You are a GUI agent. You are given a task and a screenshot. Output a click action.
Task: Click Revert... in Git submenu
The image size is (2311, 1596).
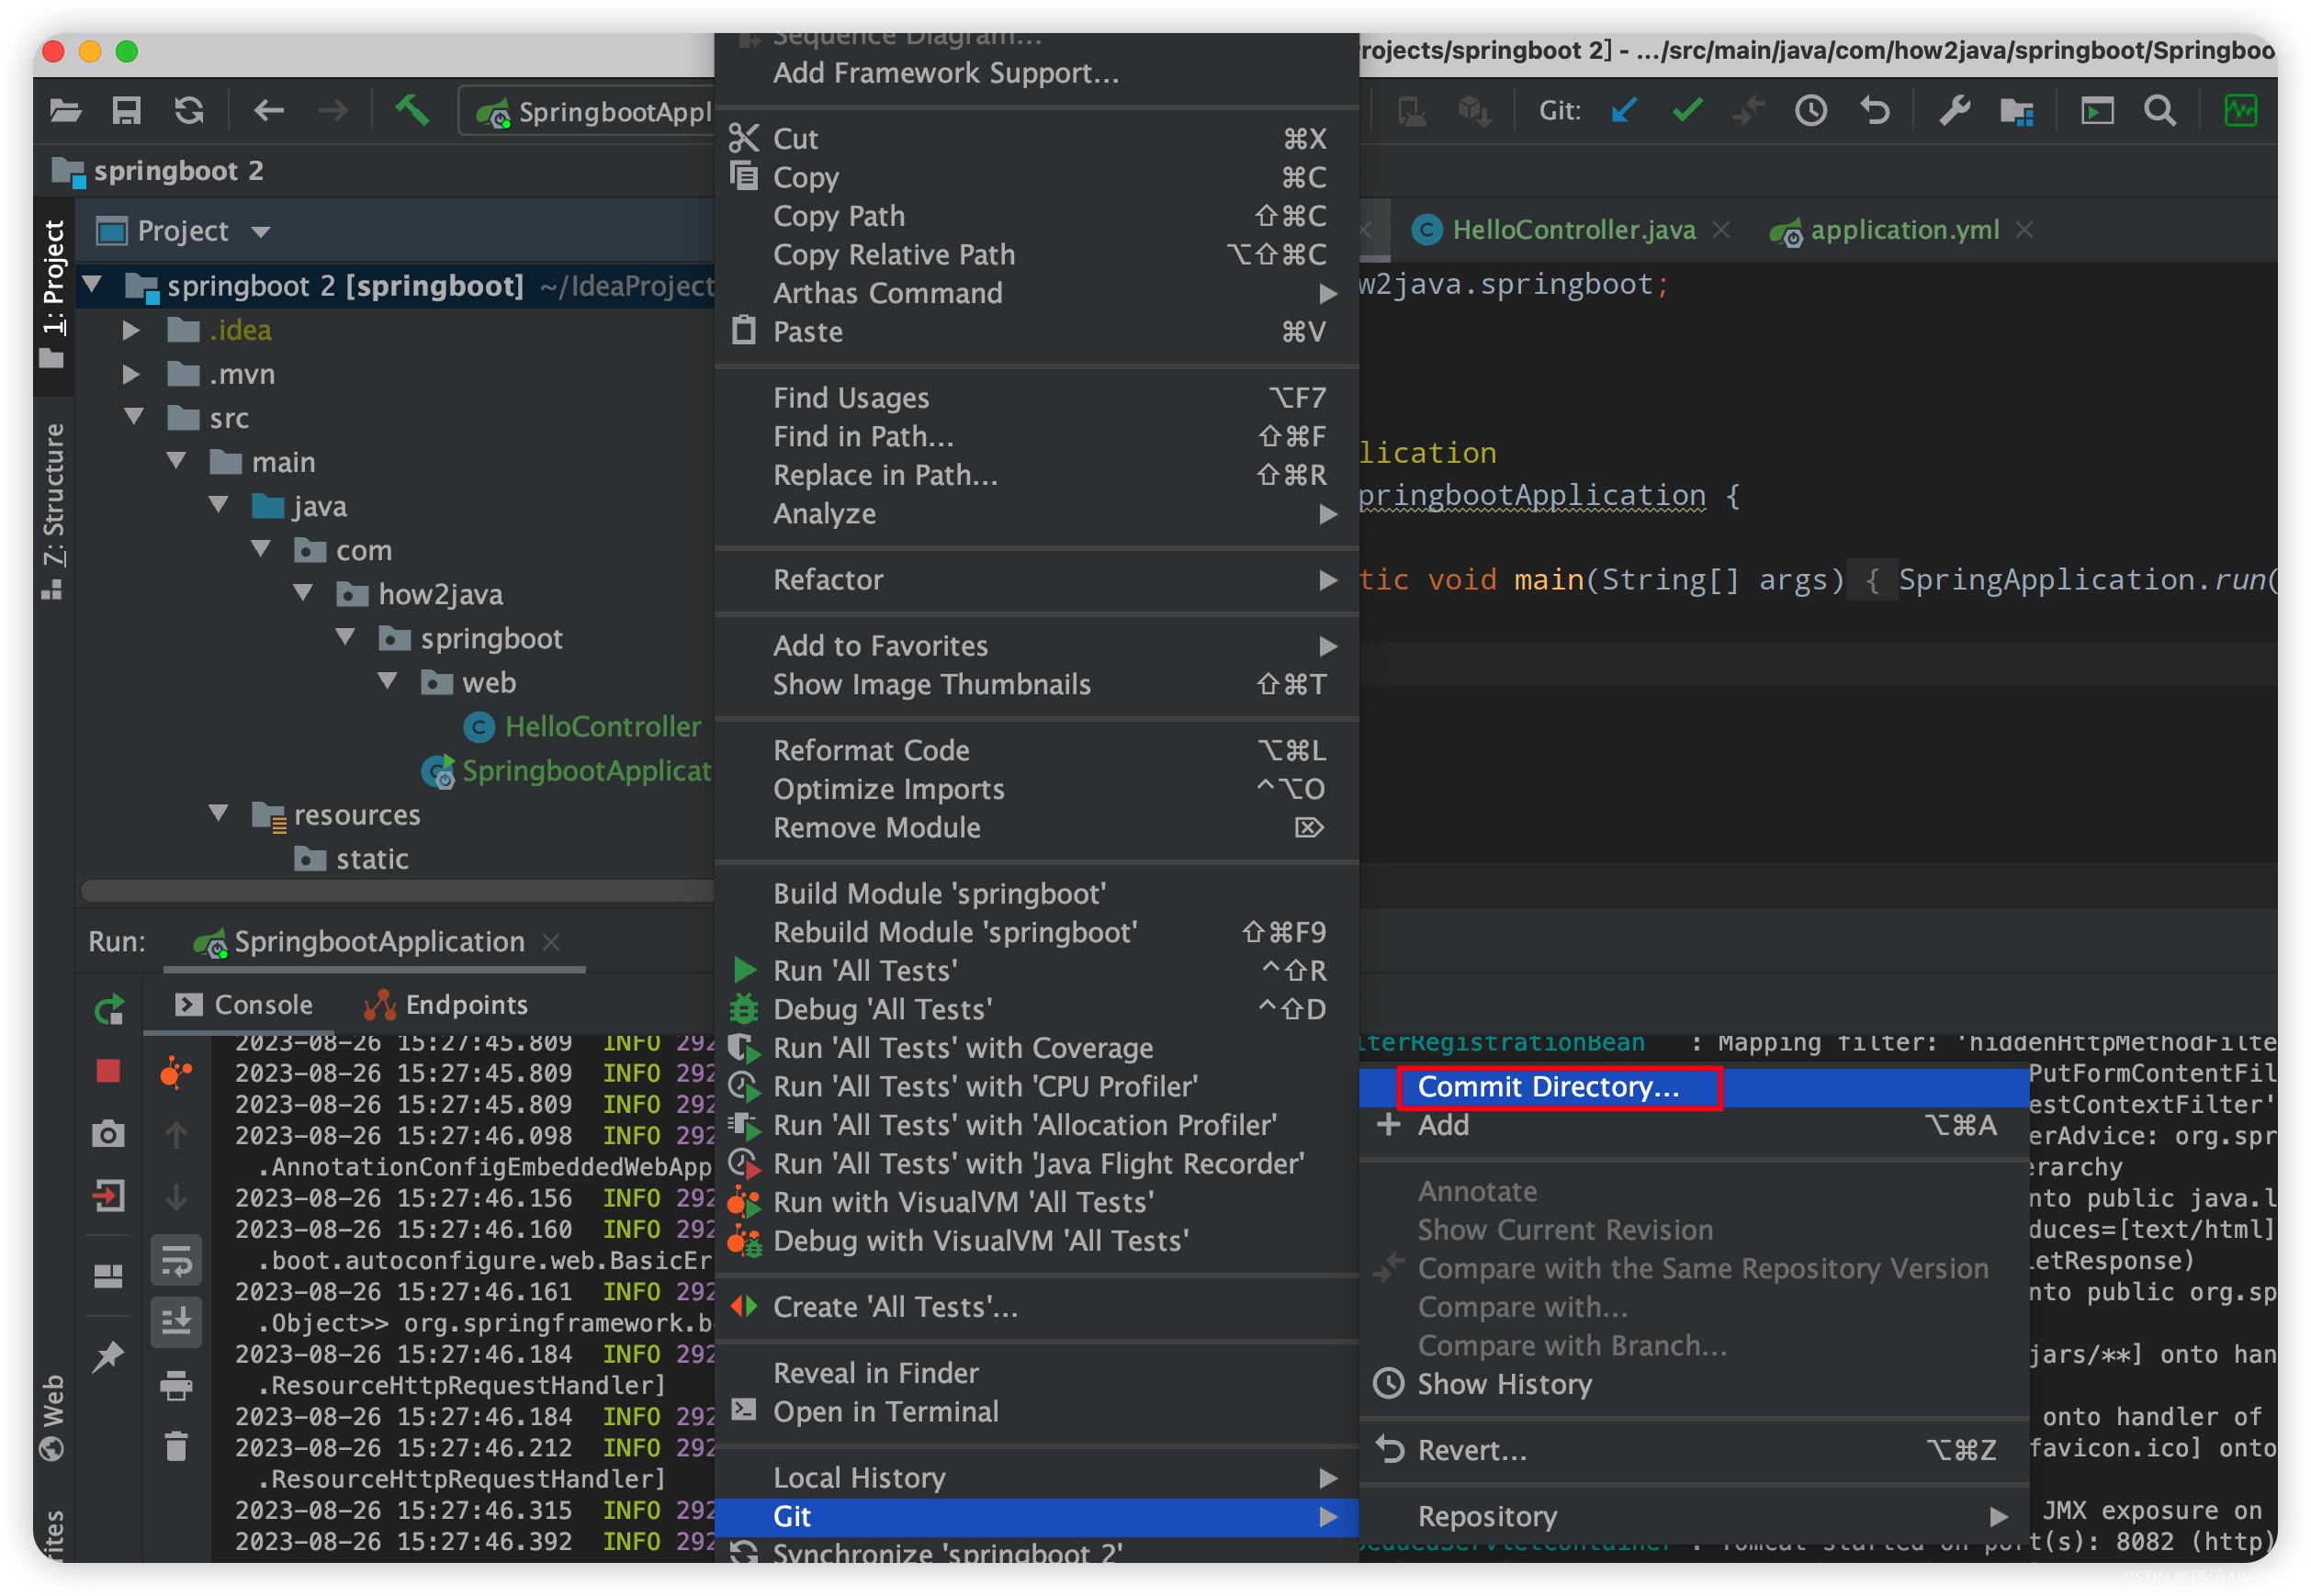(1694, 1450)
